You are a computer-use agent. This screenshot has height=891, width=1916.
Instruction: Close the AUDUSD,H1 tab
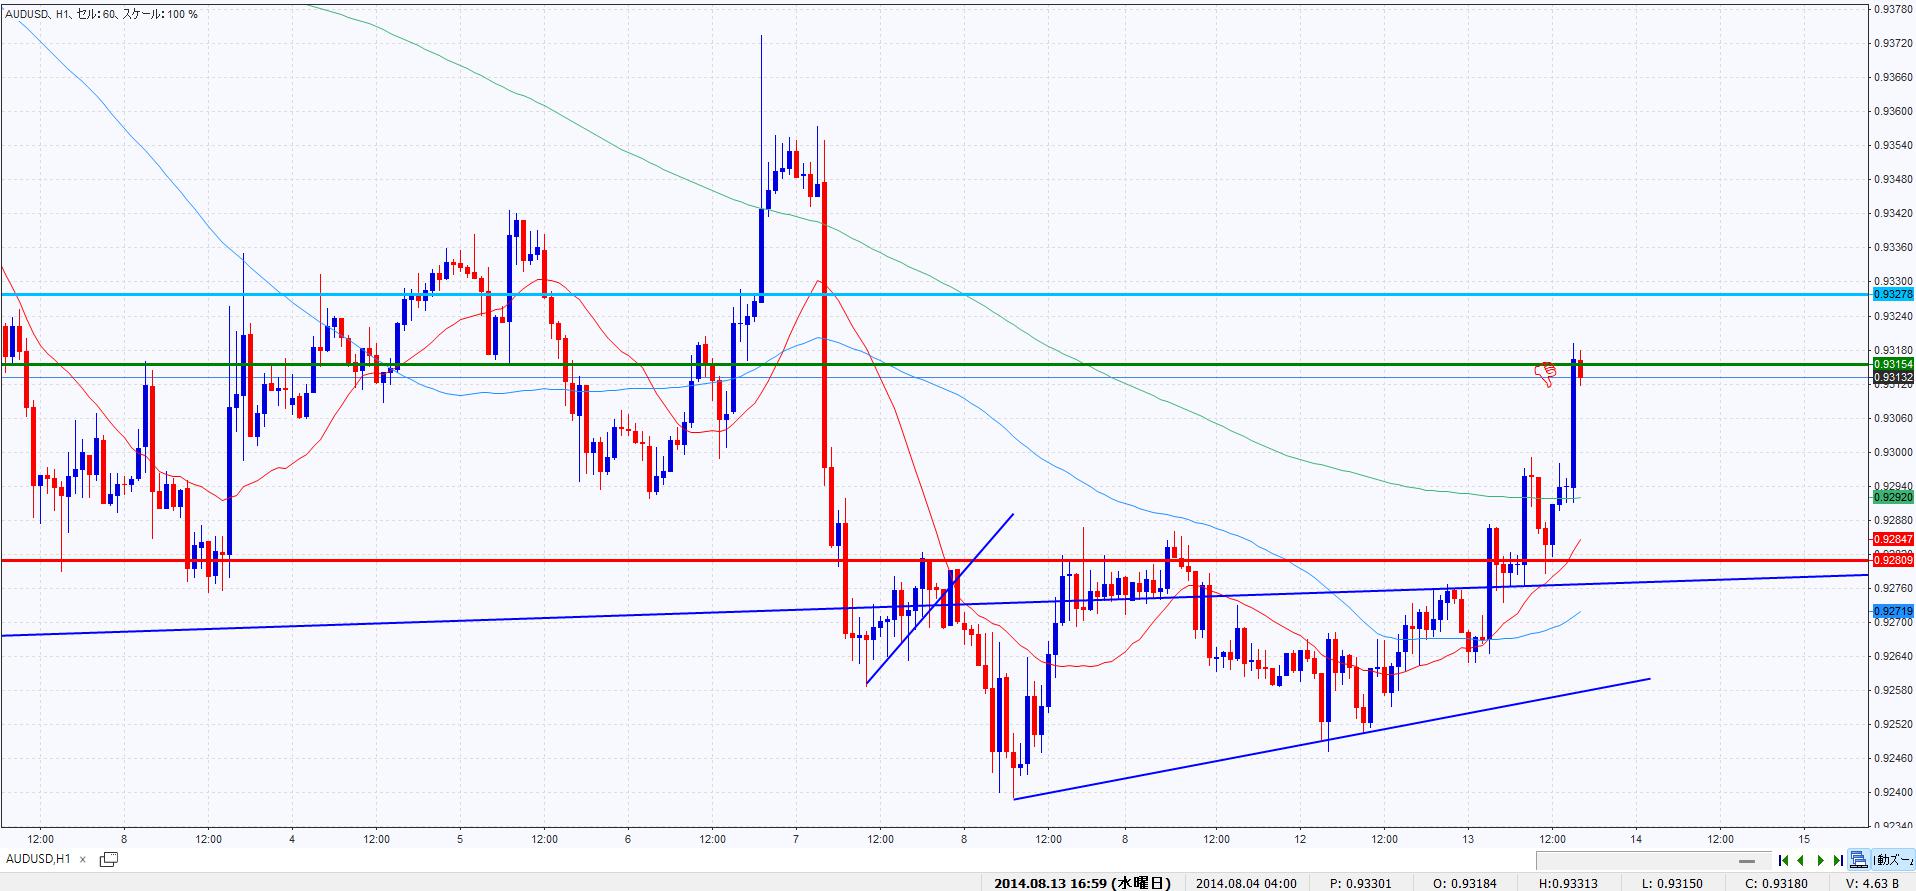83,859
